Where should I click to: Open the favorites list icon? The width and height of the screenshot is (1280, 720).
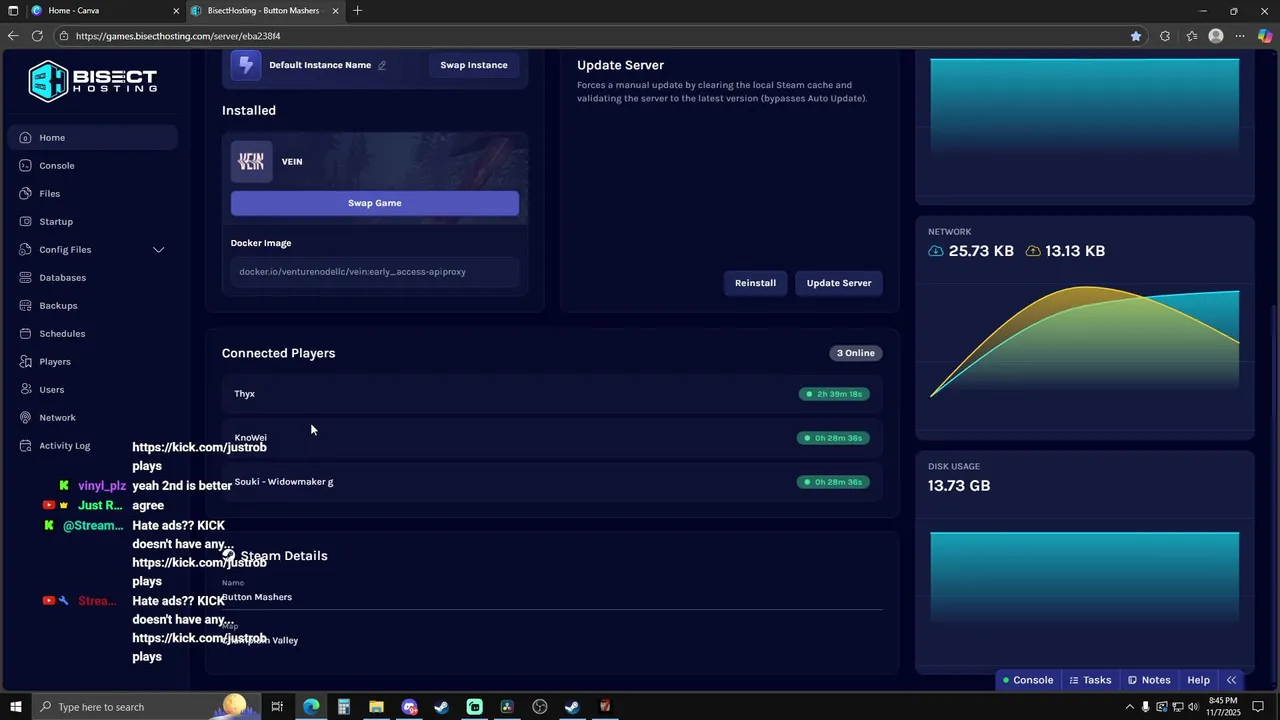tap(1192, 36)
